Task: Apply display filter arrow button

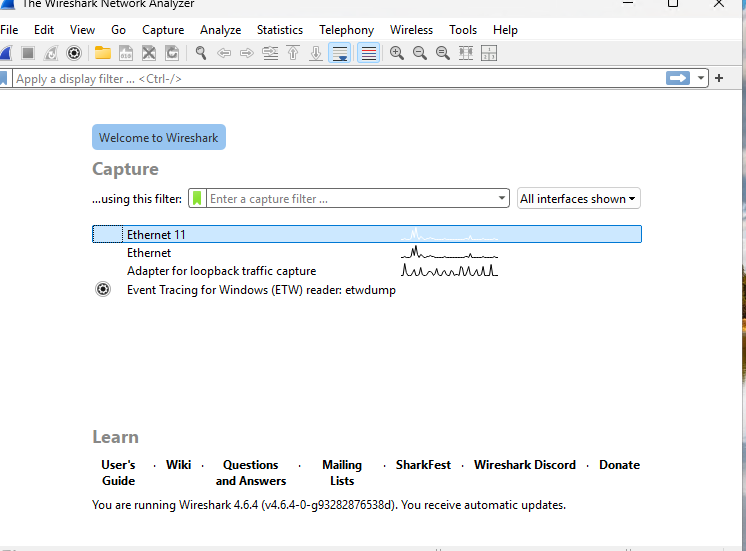Action: (677, 78)
